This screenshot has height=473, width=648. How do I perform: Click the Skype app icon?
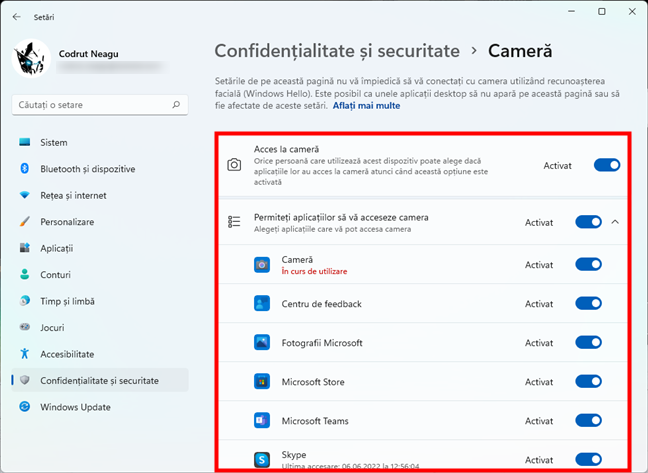[x=262, y=459]
